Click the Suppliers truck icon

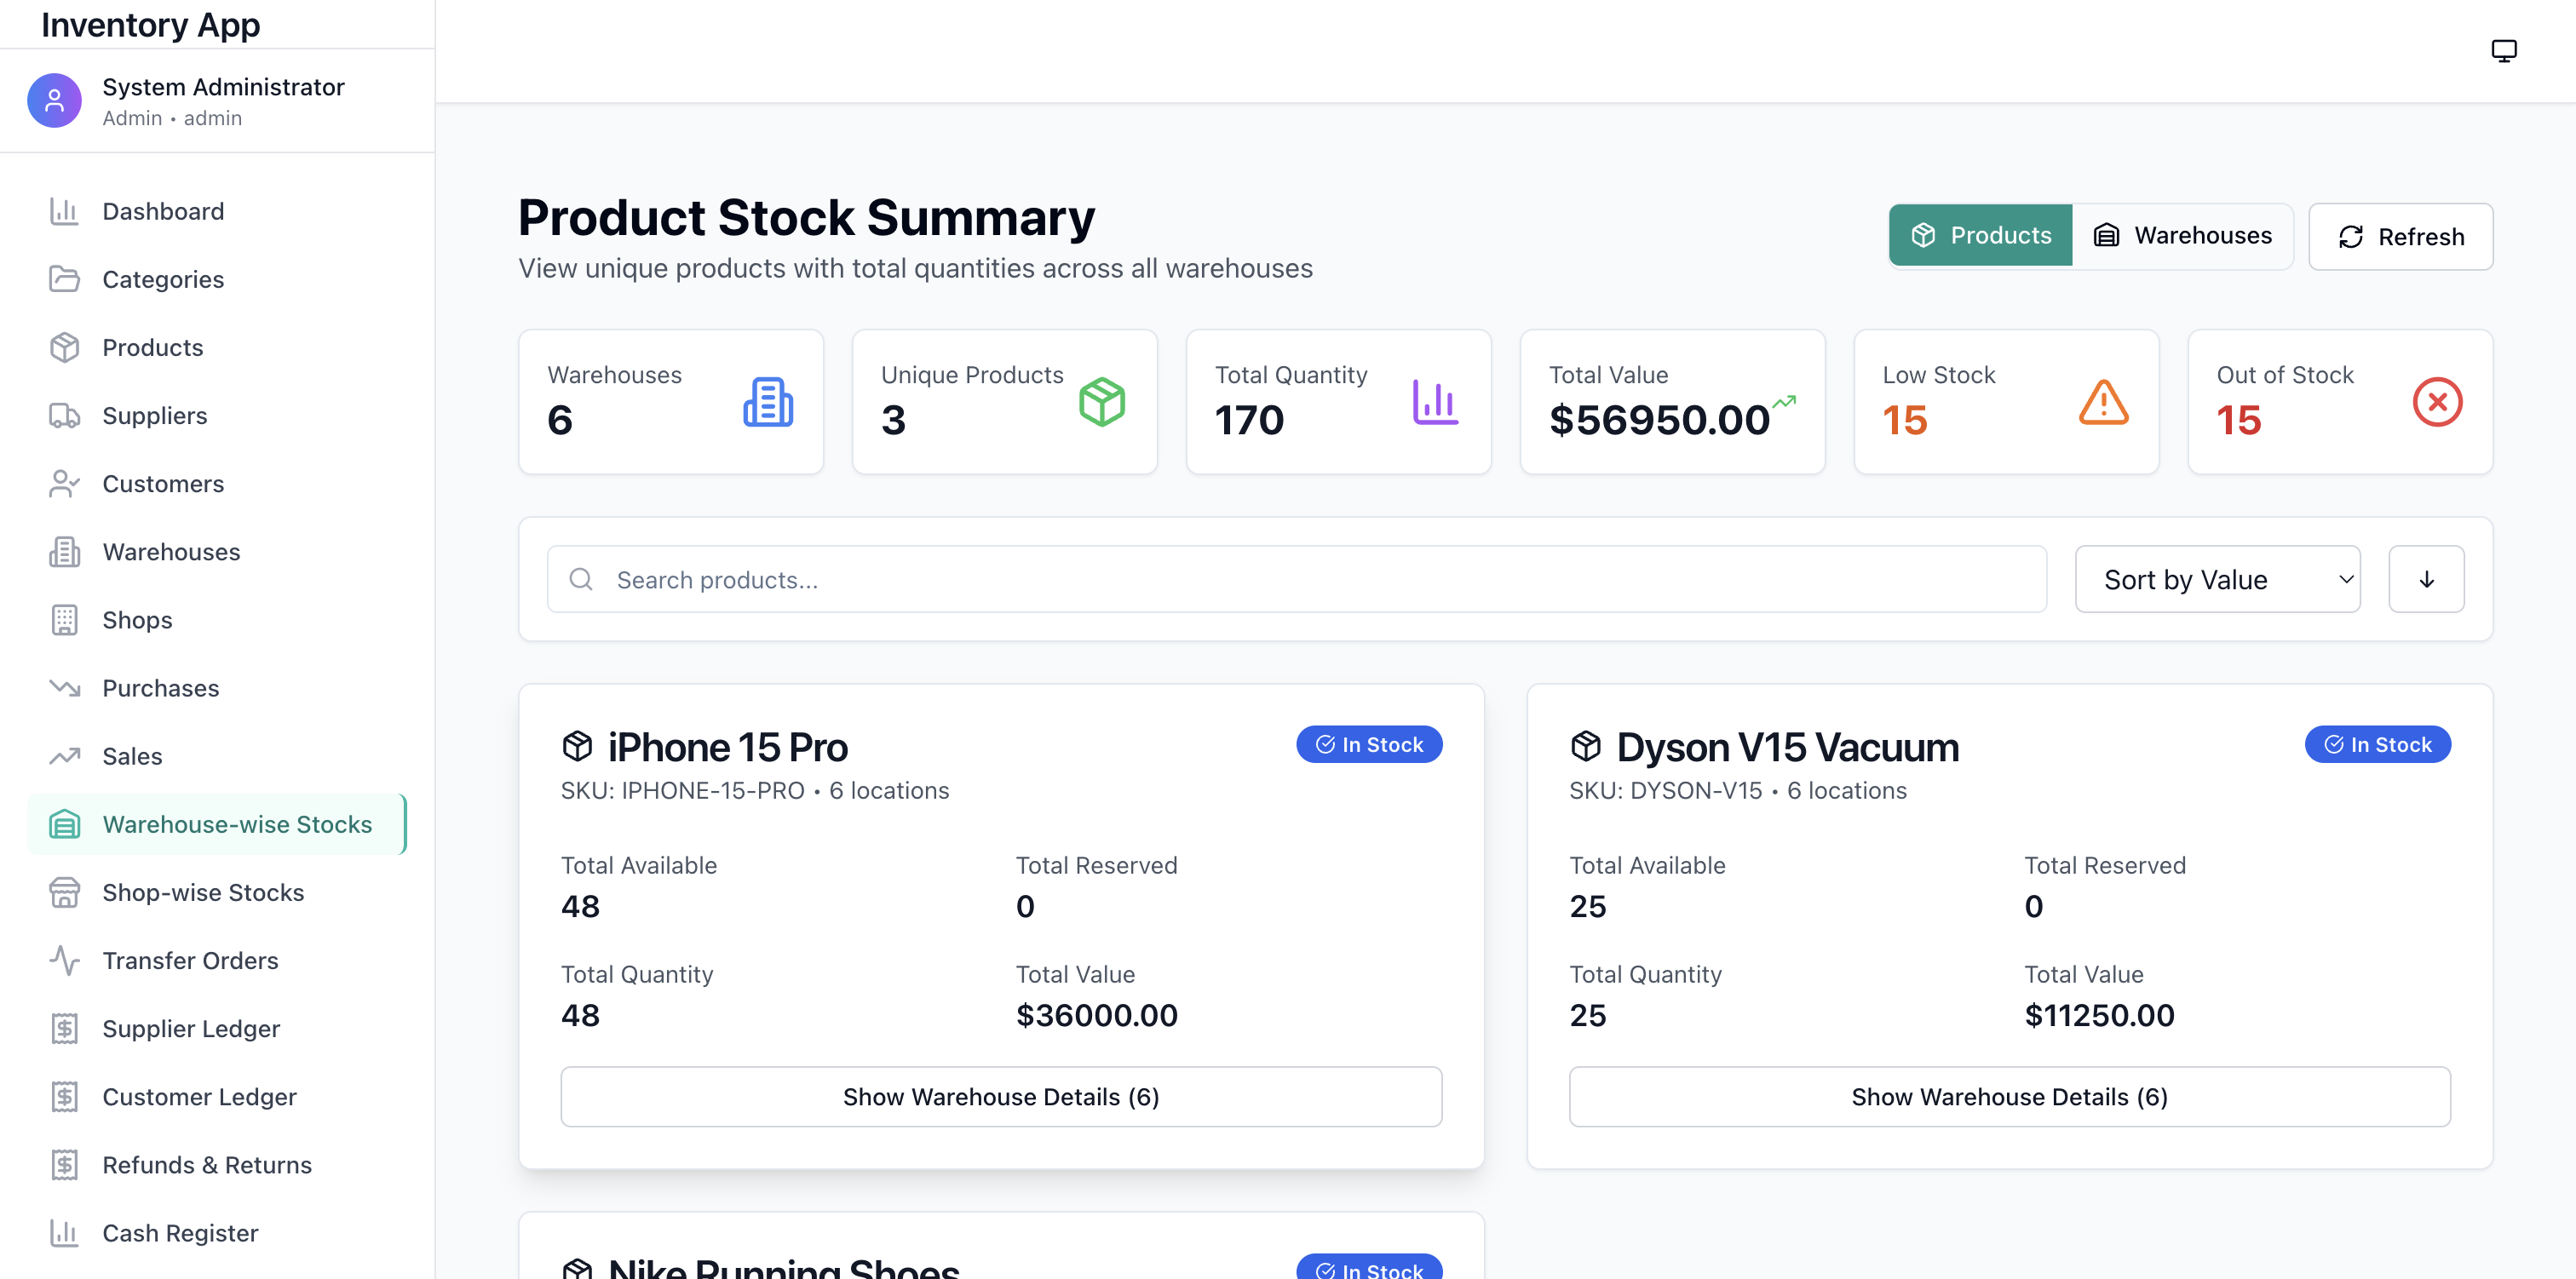(64, 415)
